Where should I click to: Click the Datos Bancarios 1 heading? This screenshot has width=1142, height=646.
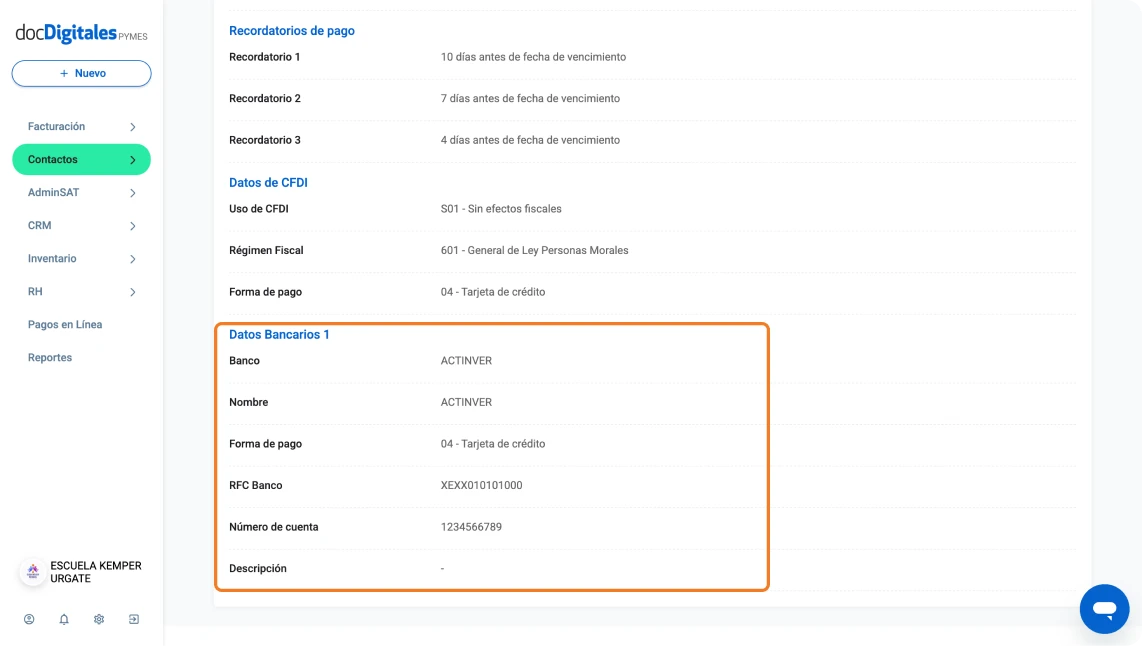279,334
